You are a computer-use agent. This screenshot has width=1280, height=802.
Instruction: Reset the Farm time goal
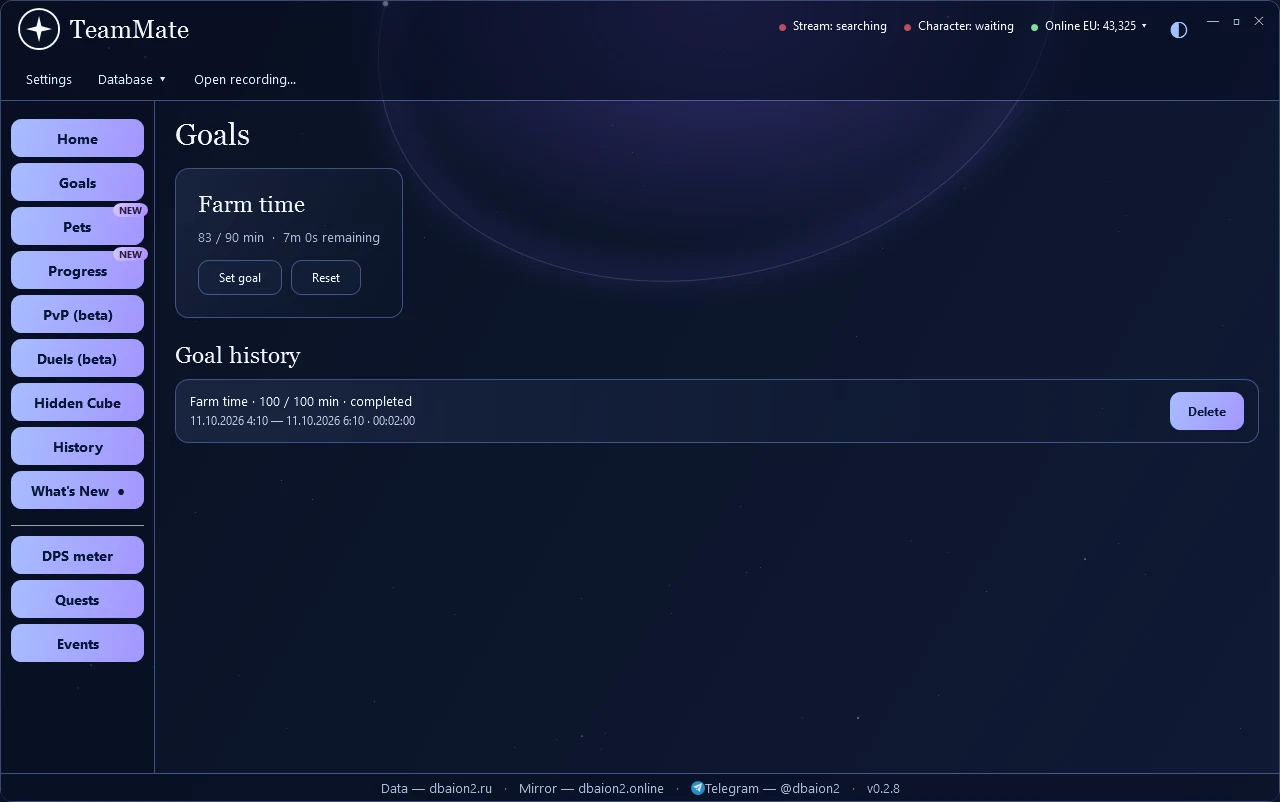pyautogui.click(x=326, y=278)
